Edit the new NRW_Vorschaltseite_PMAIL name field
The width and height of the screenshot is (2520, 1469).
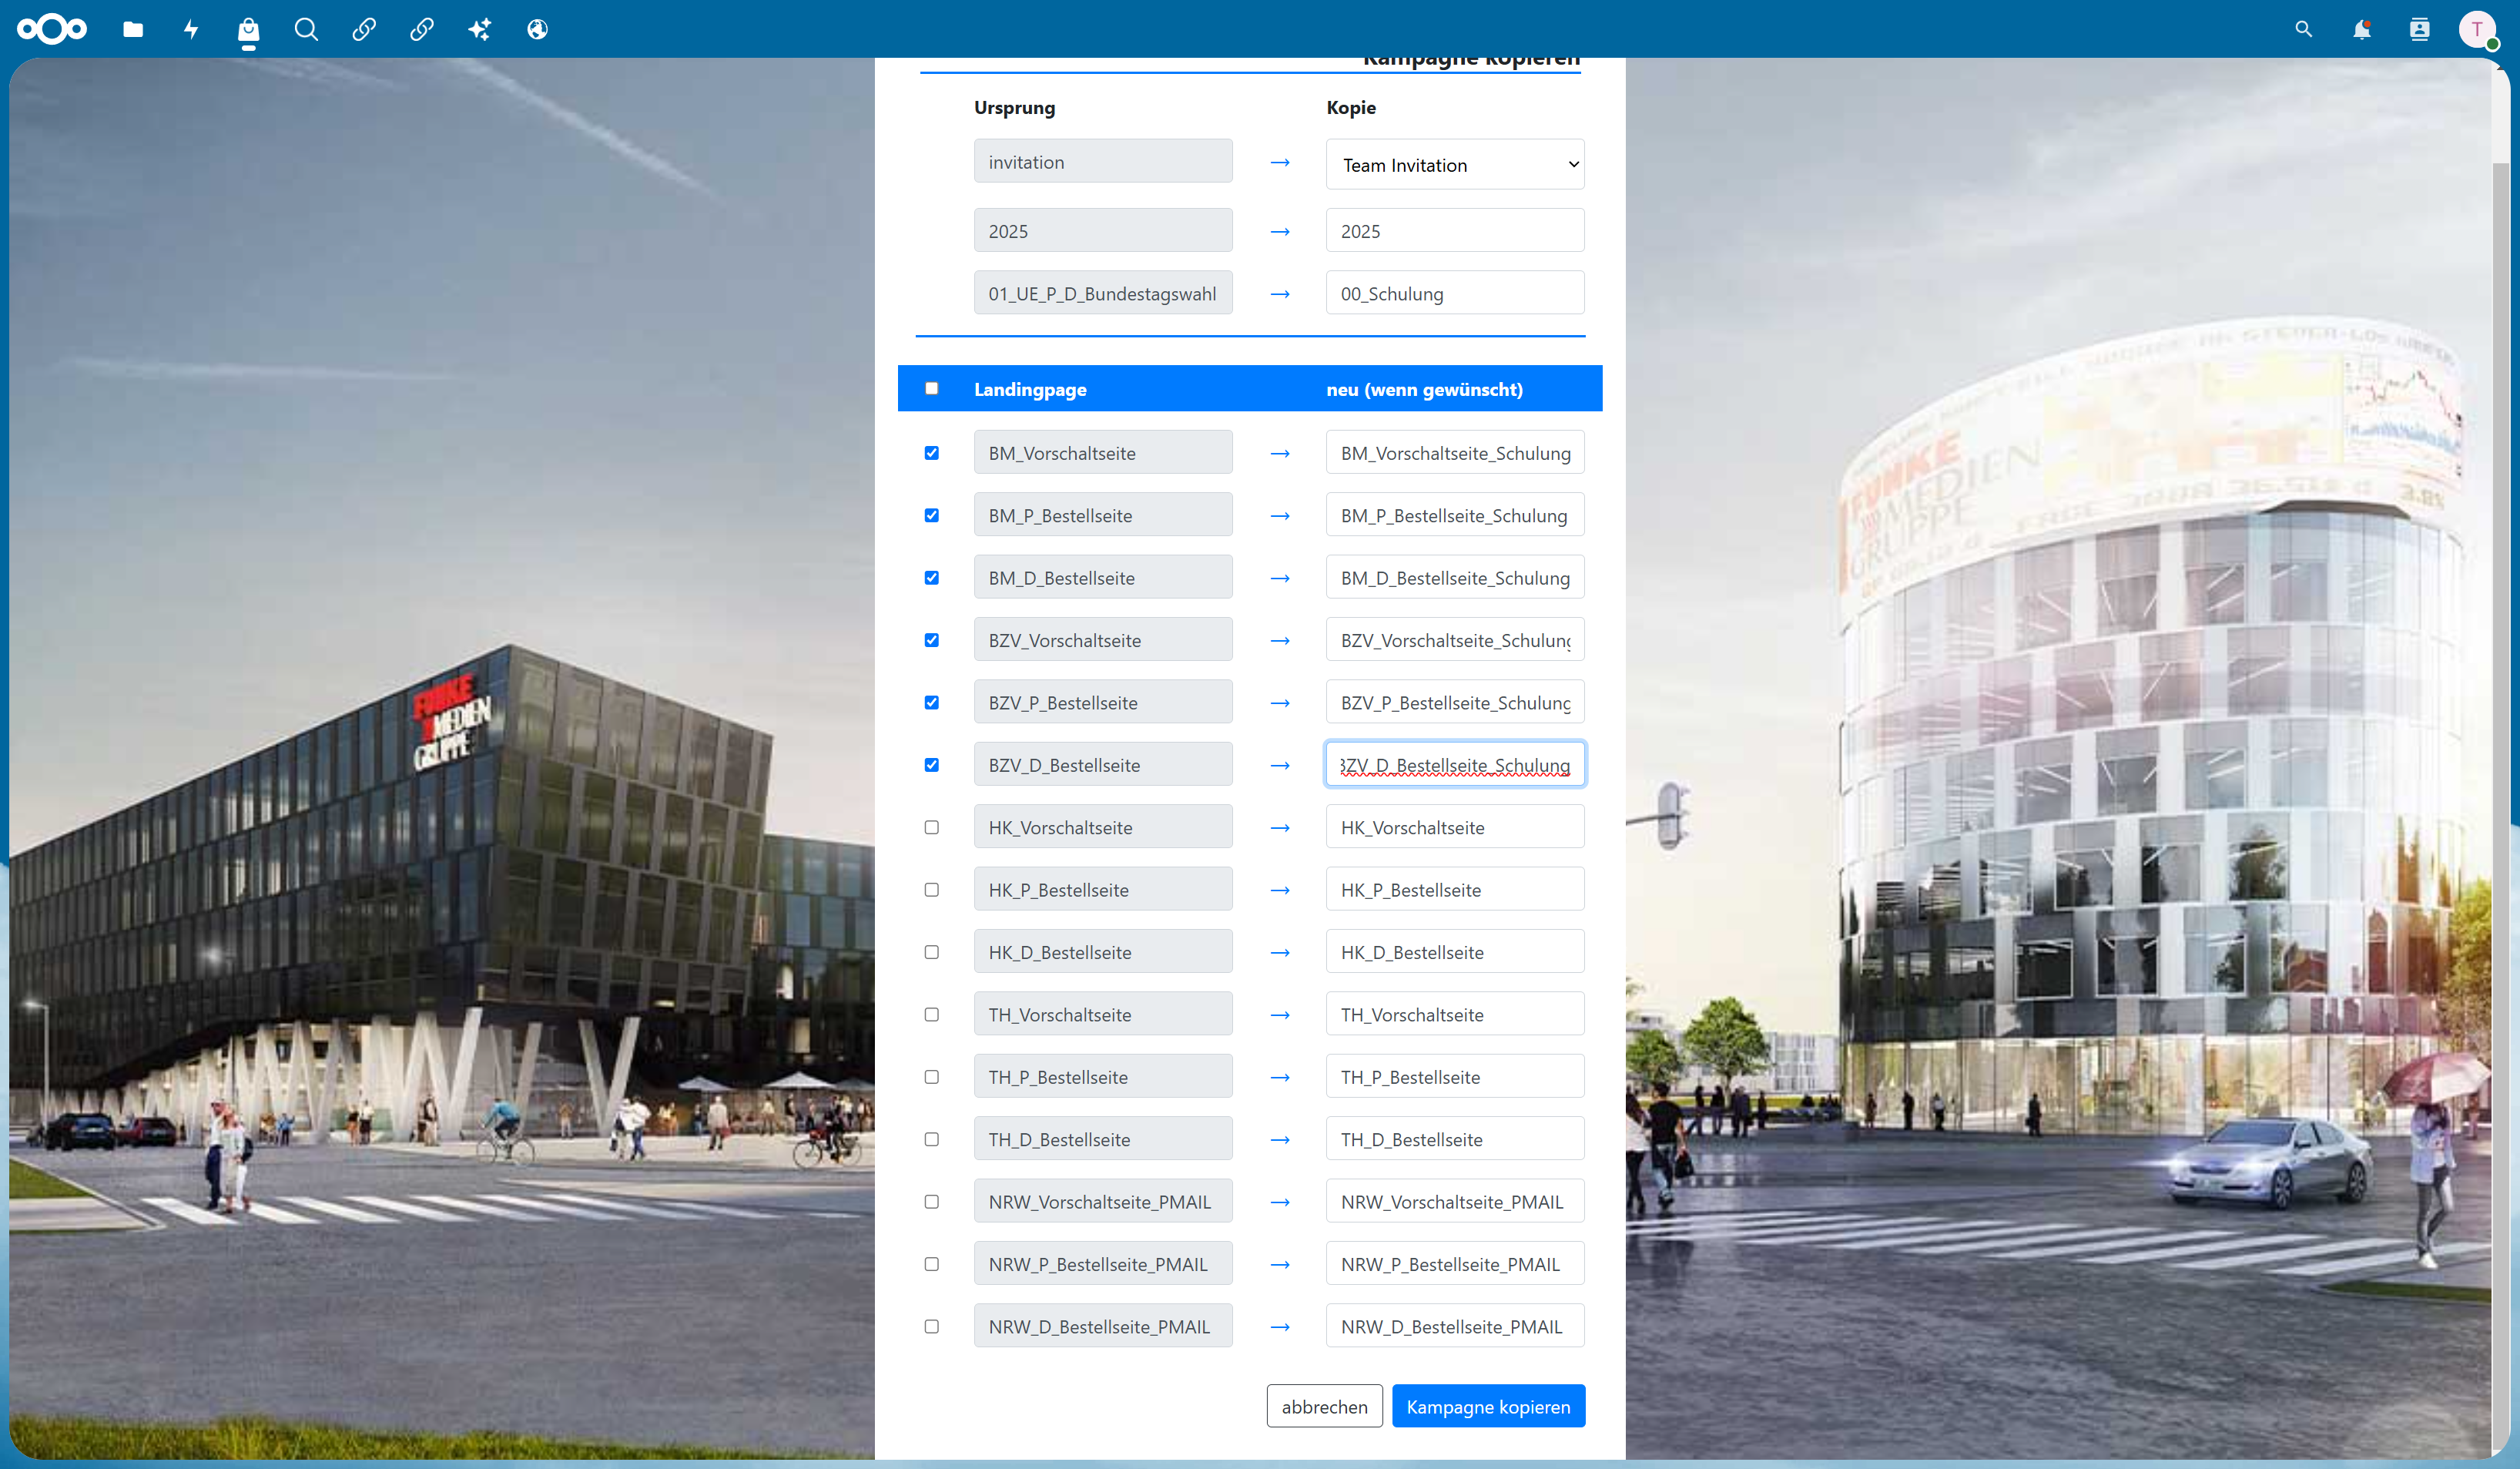click(x=1455, y=1201)
